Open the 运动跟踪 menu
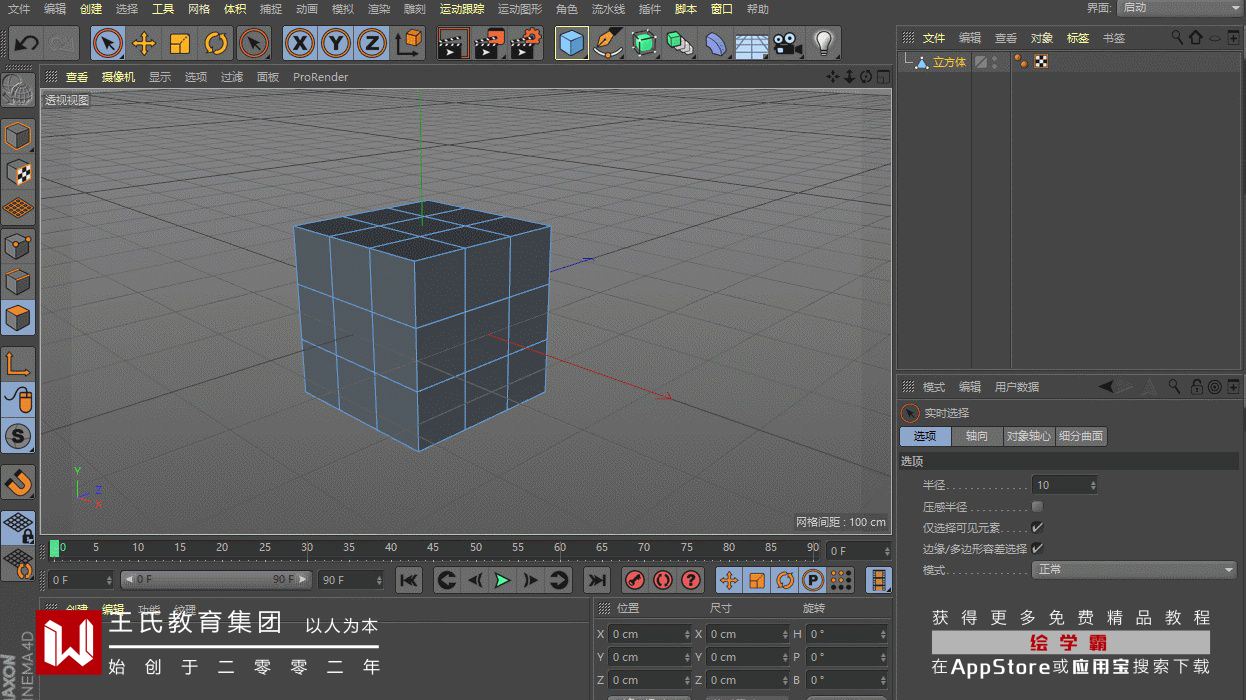Screen dimensions: 1246x700 461,9
